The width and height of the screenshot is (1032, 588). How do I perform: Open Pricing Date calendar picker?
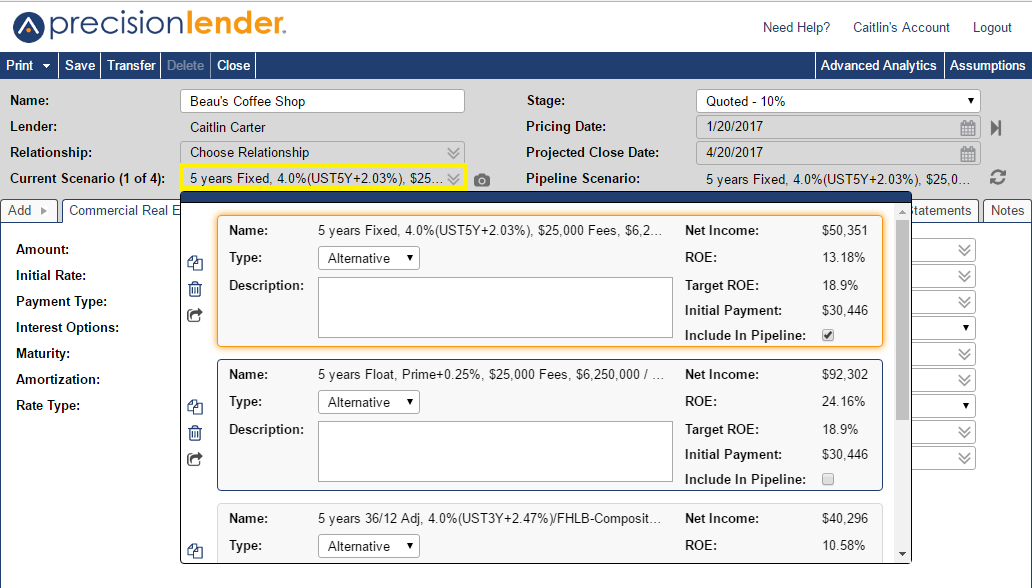pos(968,128)
